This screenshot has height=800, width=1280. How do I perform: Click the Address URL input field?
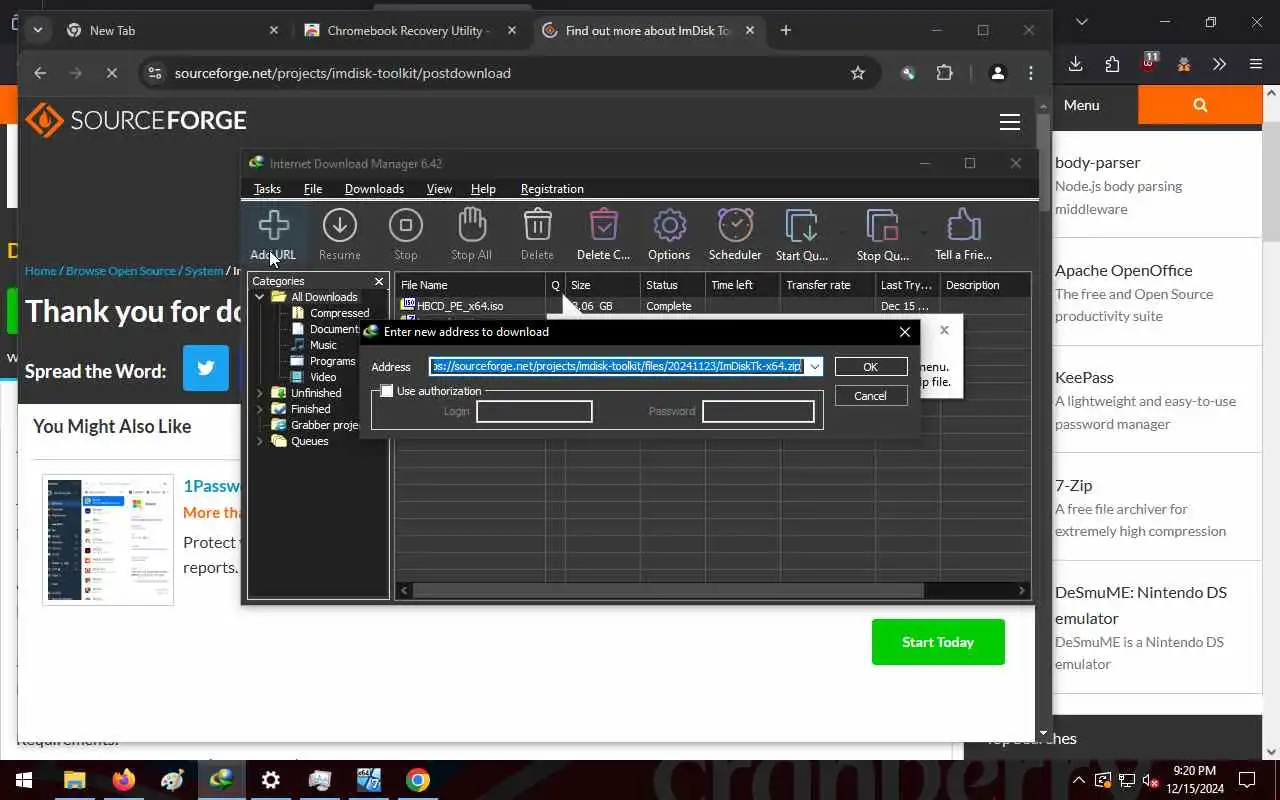coord(617,367)
